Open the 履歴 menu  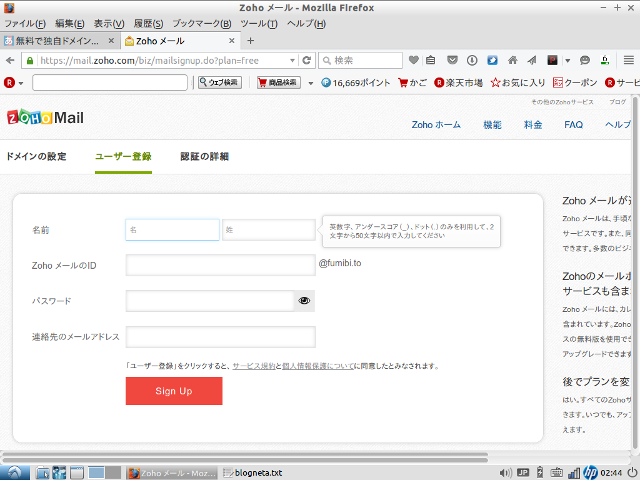(x=148, y=24)
